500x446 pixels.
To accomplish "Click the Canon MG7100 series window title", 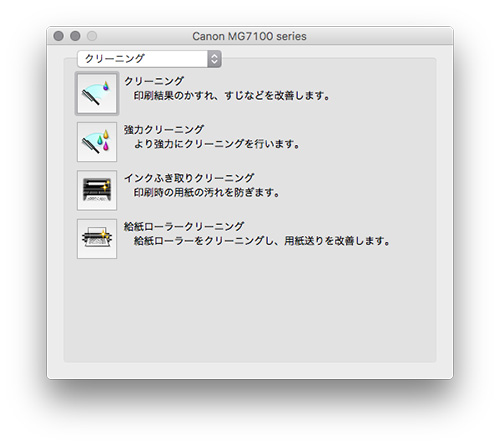I will click(x=249, y=36).
